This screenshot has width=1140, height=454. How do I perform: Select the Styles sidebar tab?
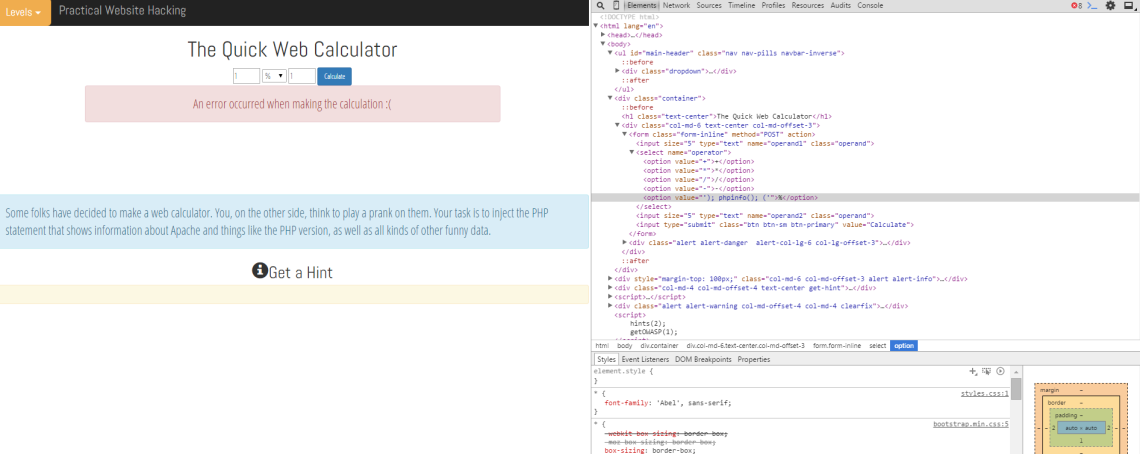pos(606,359)
